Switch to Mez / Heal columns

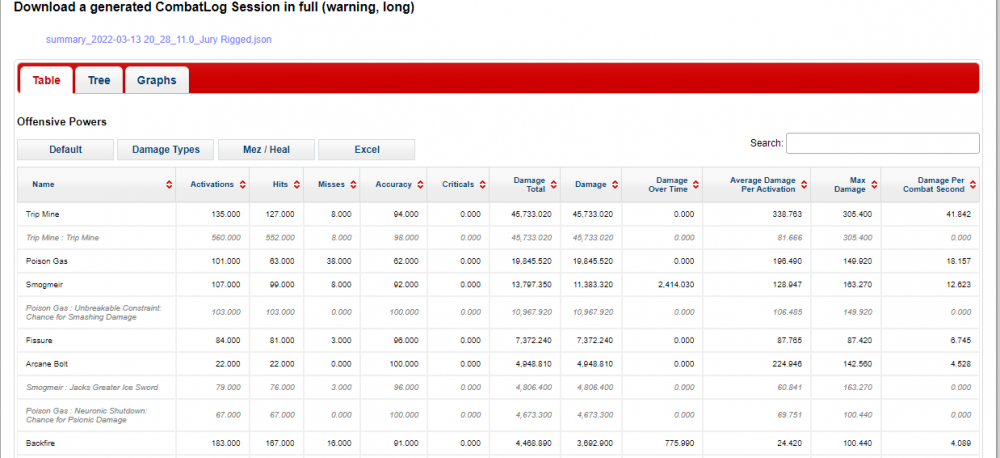[266, 150]
